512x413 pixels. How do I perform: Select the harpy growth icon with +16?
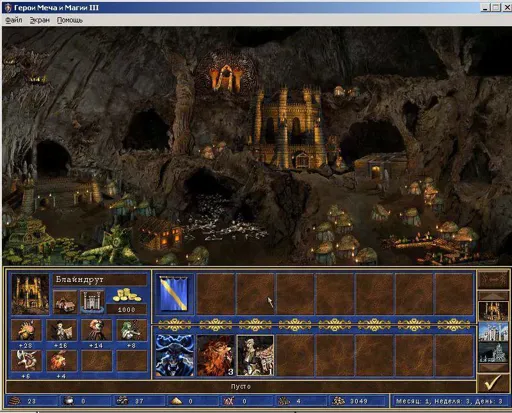(x=62, y=330)
